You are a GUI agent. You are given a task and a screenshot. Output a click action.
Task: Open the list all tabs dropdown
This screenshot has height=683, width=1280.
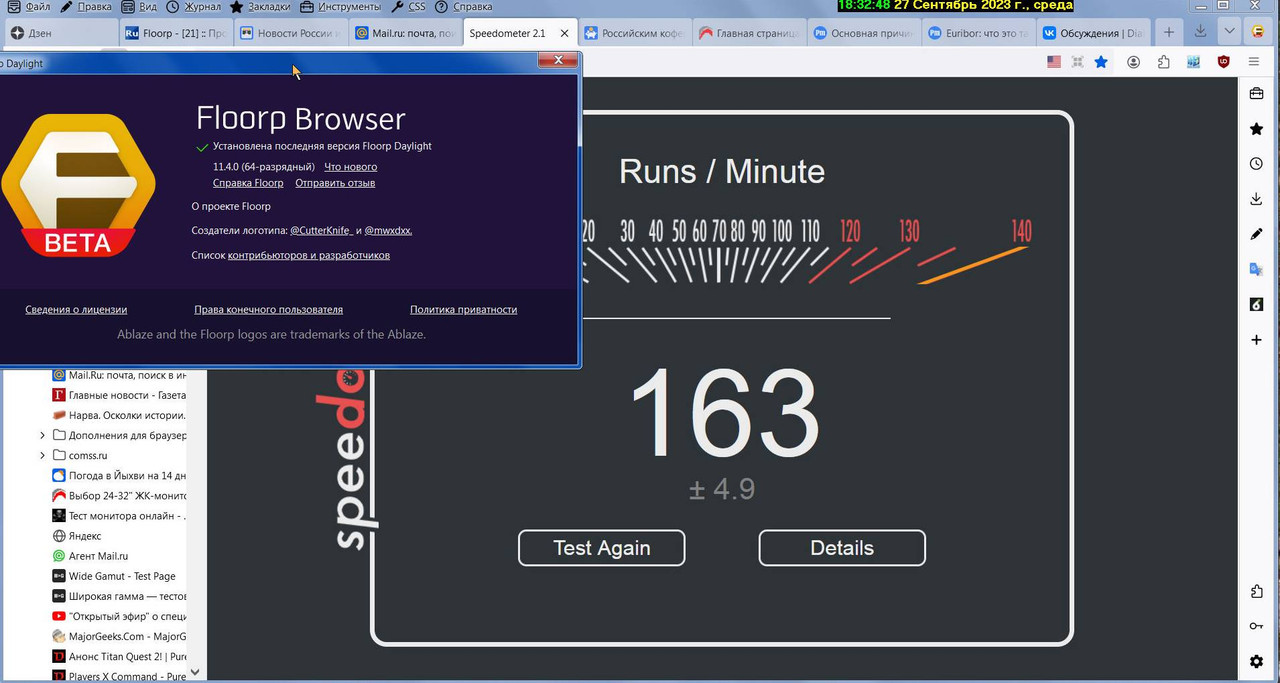1229,32
